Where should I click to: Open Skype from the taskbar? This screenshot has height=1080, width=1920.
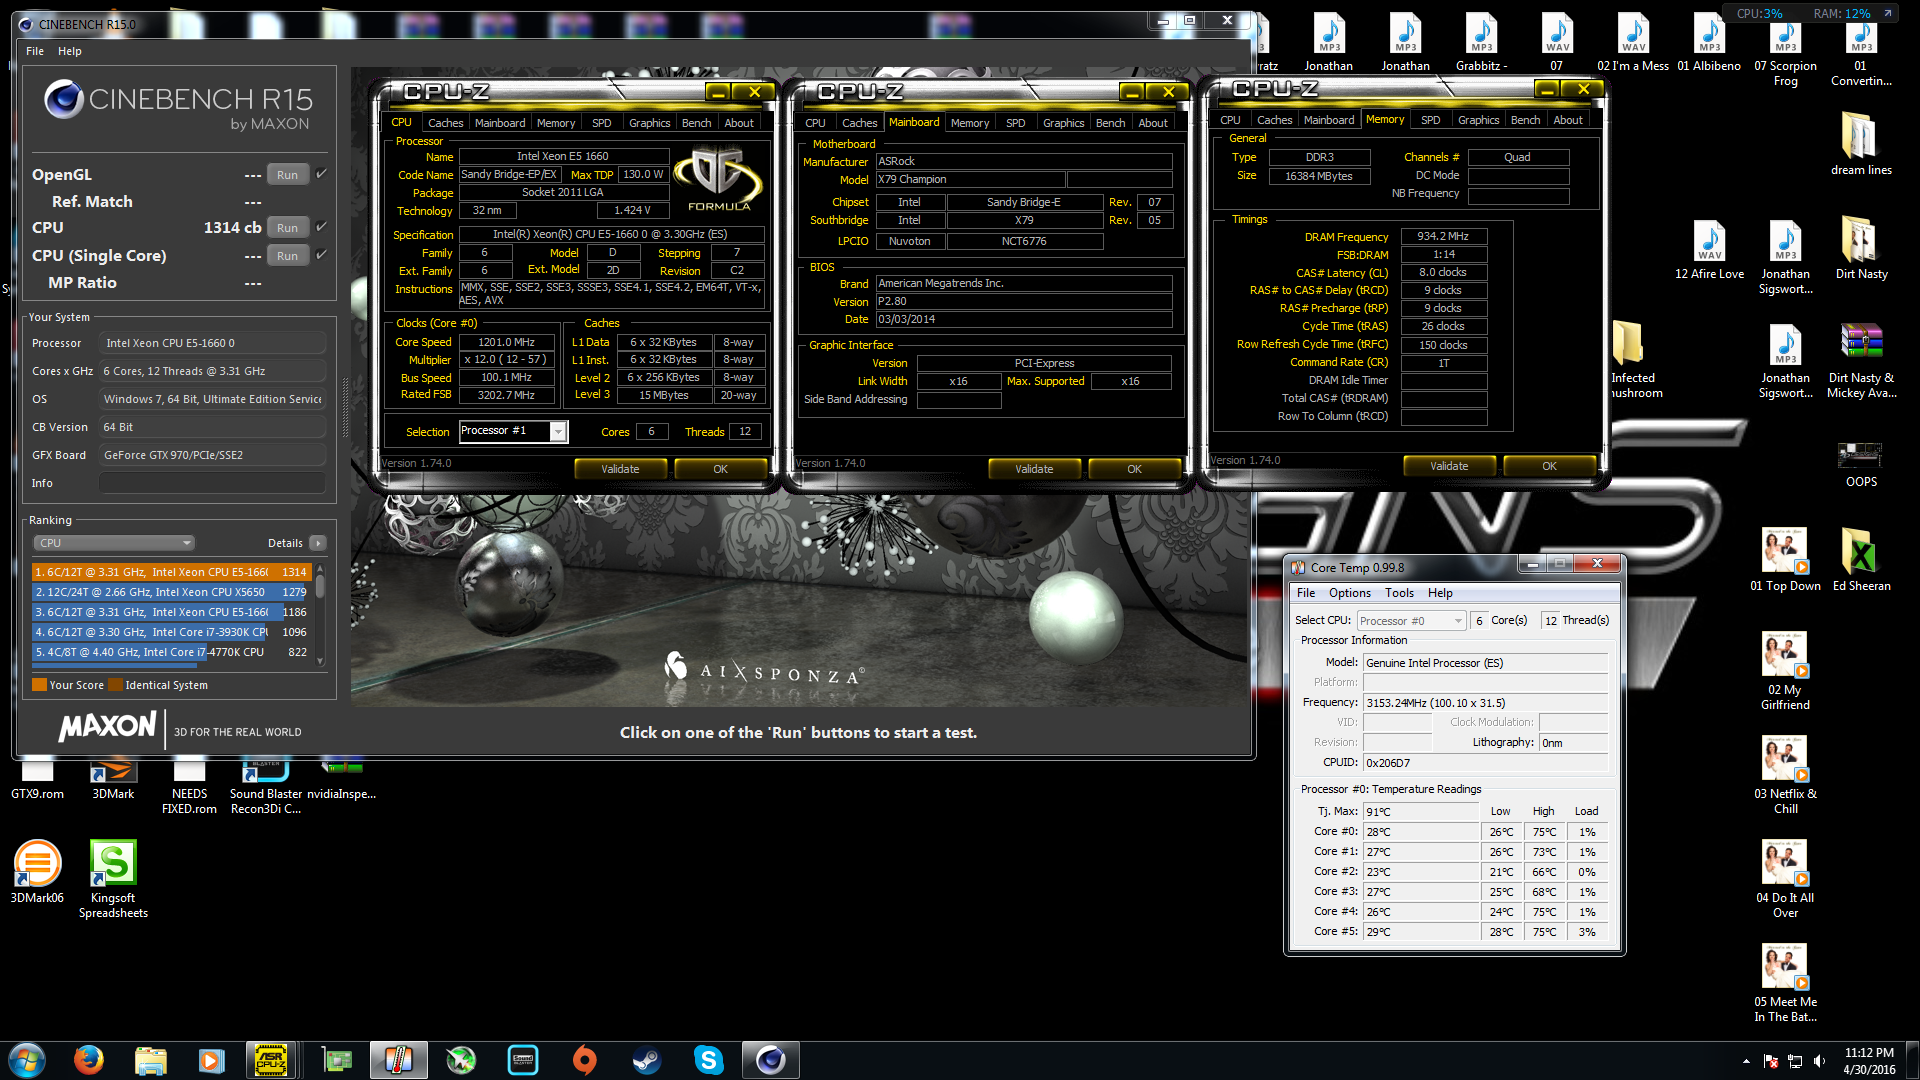pos(709,1060)
